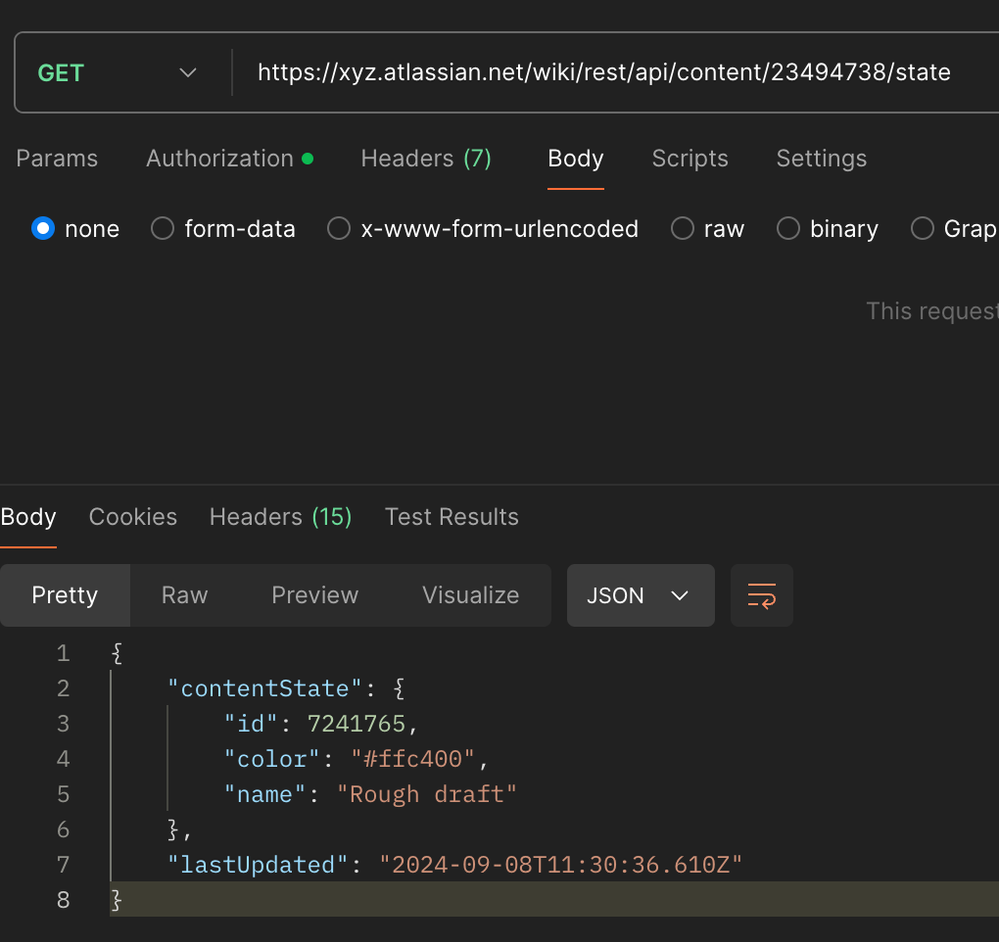
Task: Select the binary body radio button
Action: click(788, 228)
